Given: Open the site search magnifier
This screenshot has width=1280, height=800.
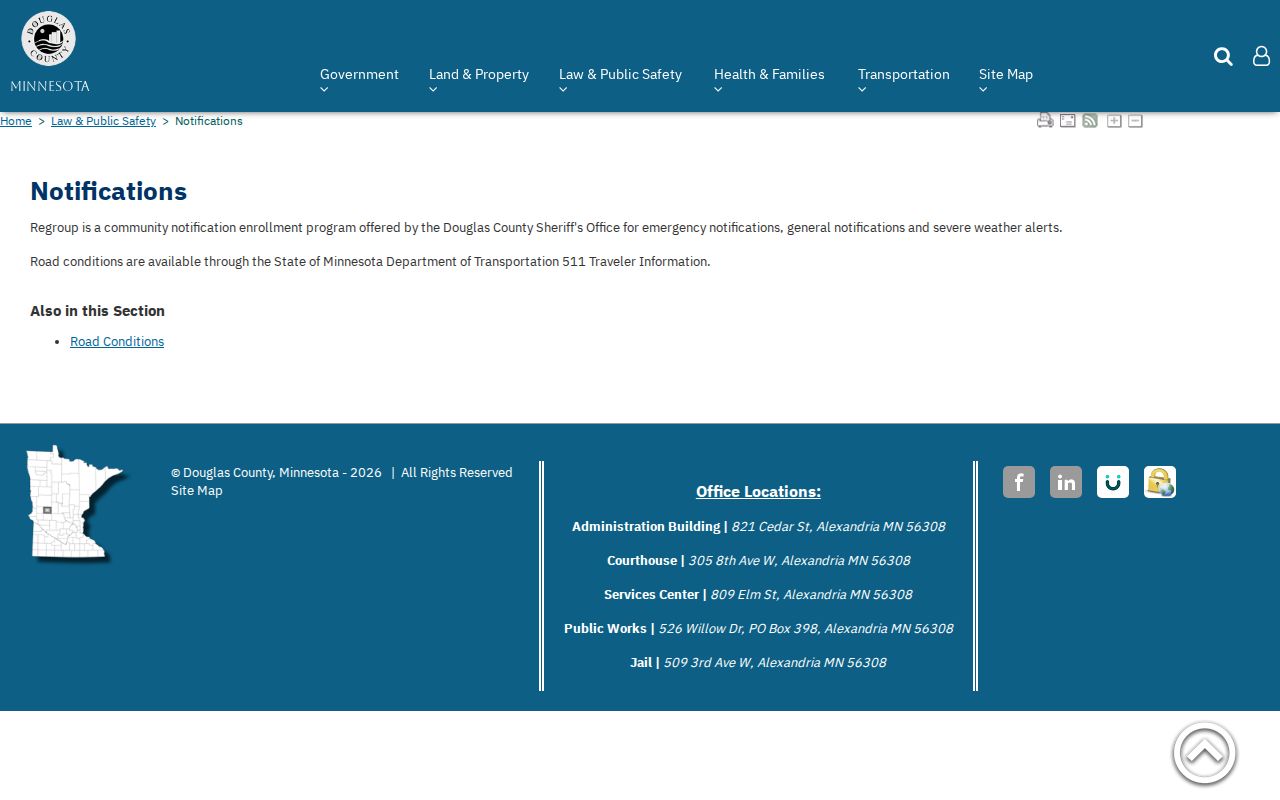Looking at the screenshot, I should [x=1223, y=56].
